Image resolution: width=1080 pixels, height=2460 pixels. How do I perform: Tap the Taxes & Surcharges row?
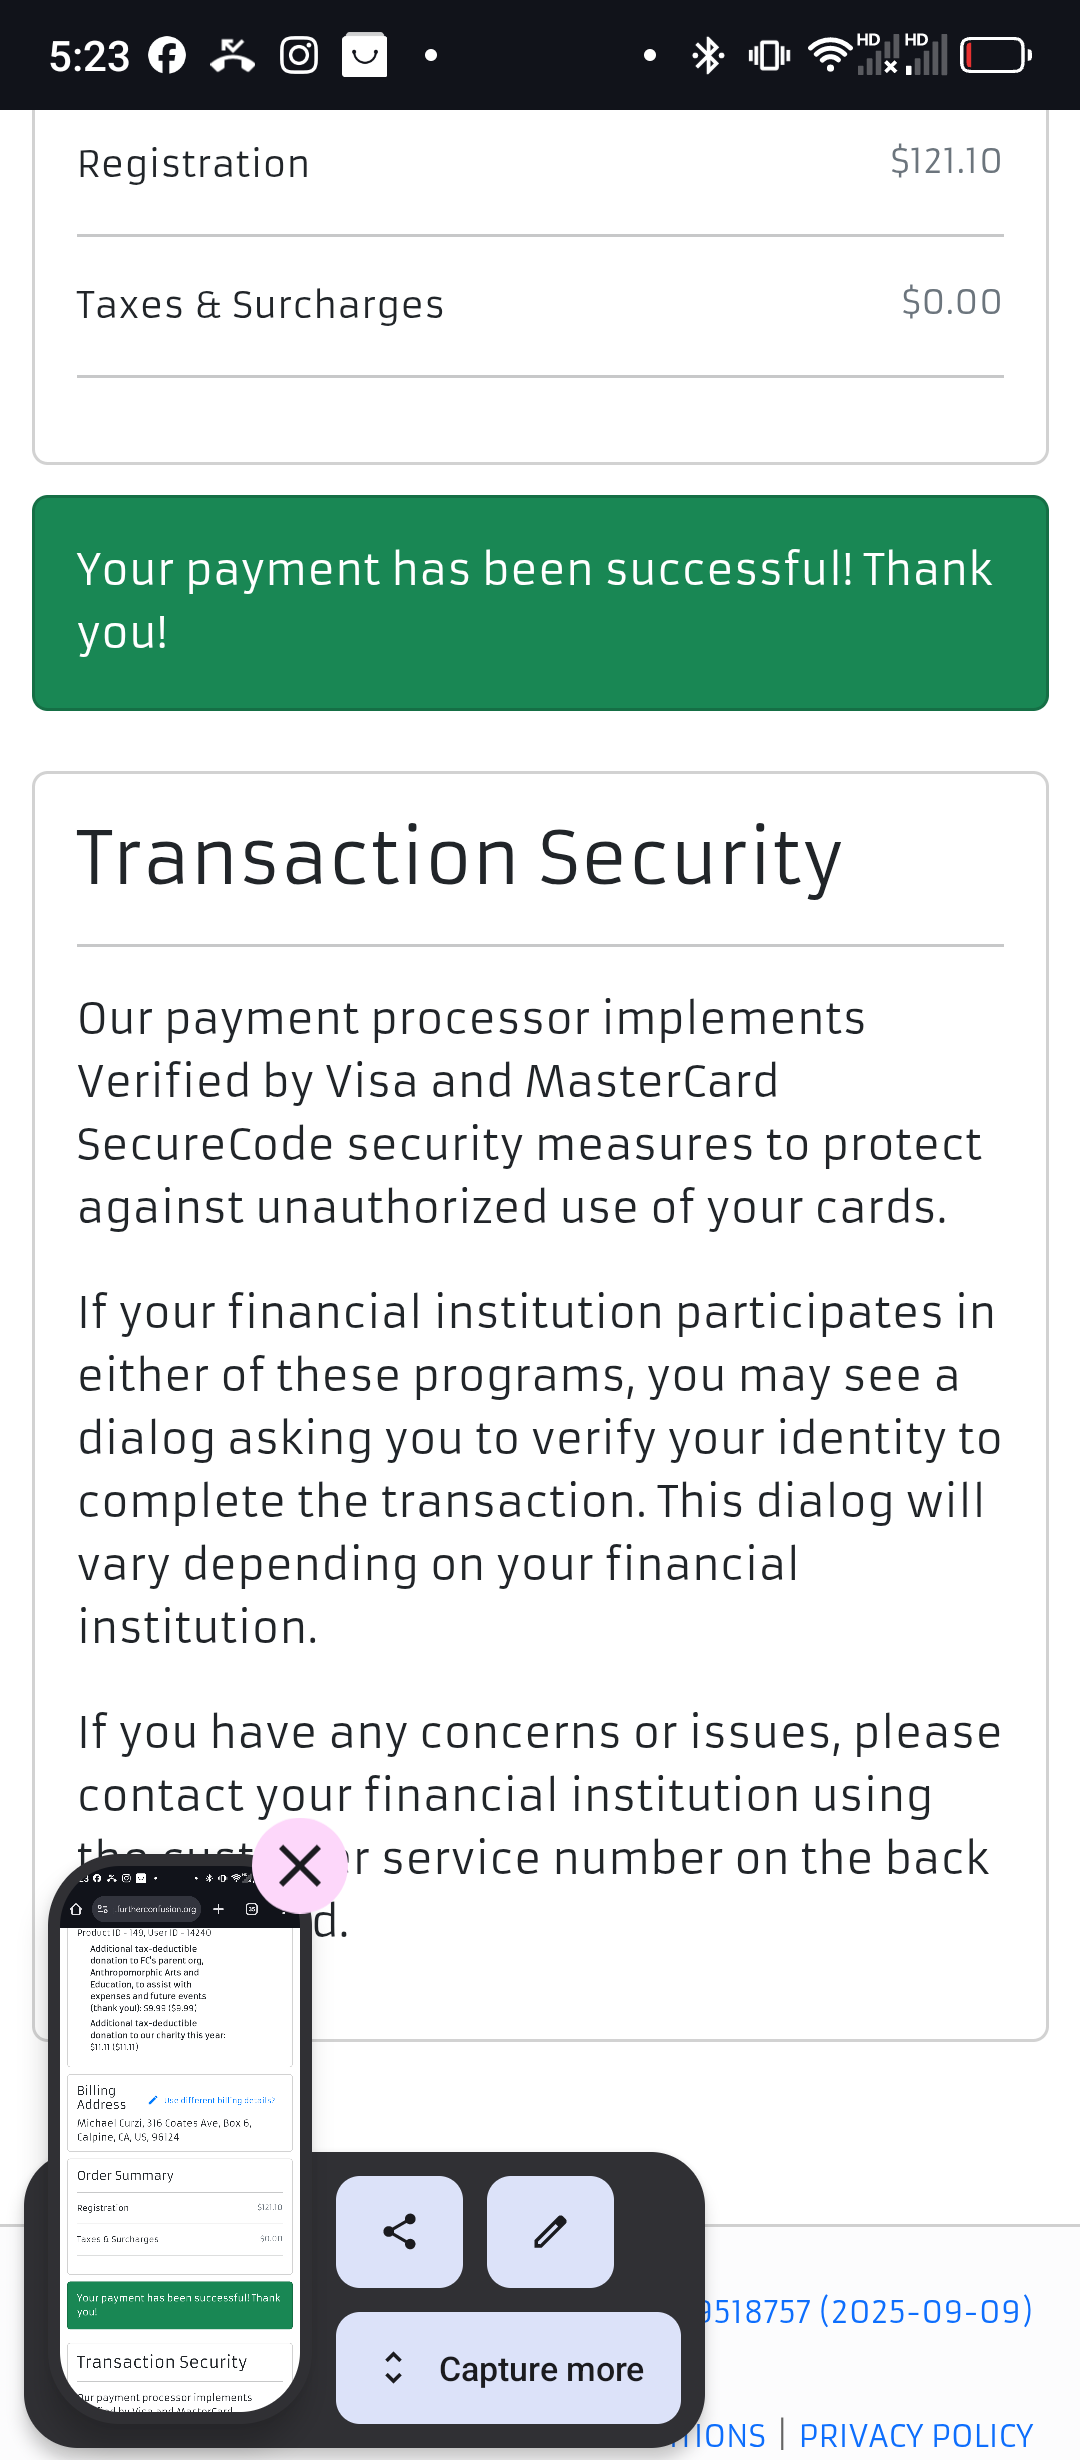[x=540, y=305]
